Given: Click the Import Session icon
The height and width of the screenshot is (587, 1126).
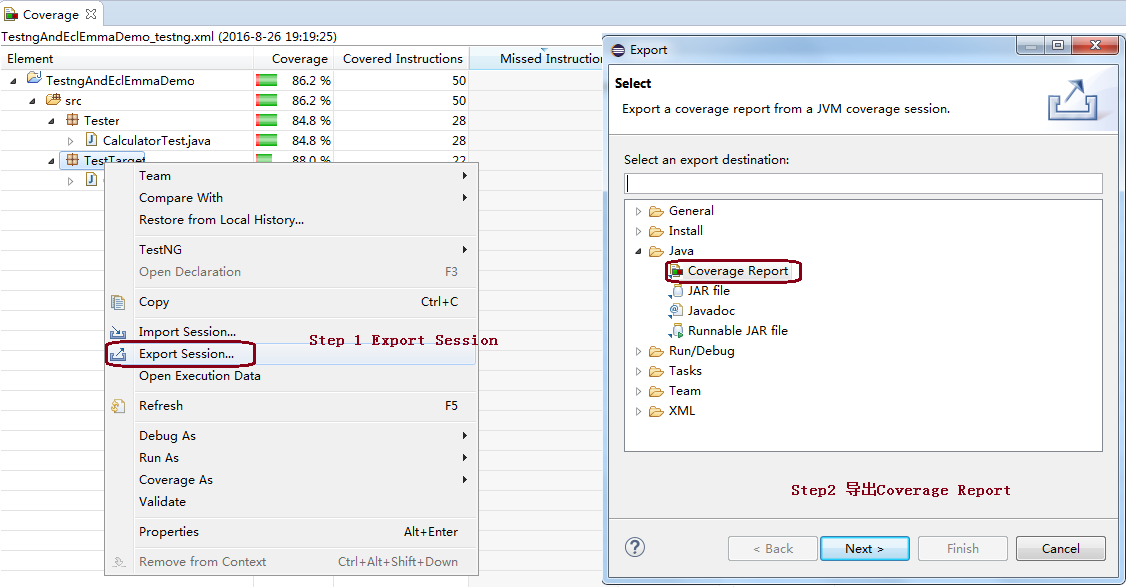Looking at the screenshot, I should [118, 332].
